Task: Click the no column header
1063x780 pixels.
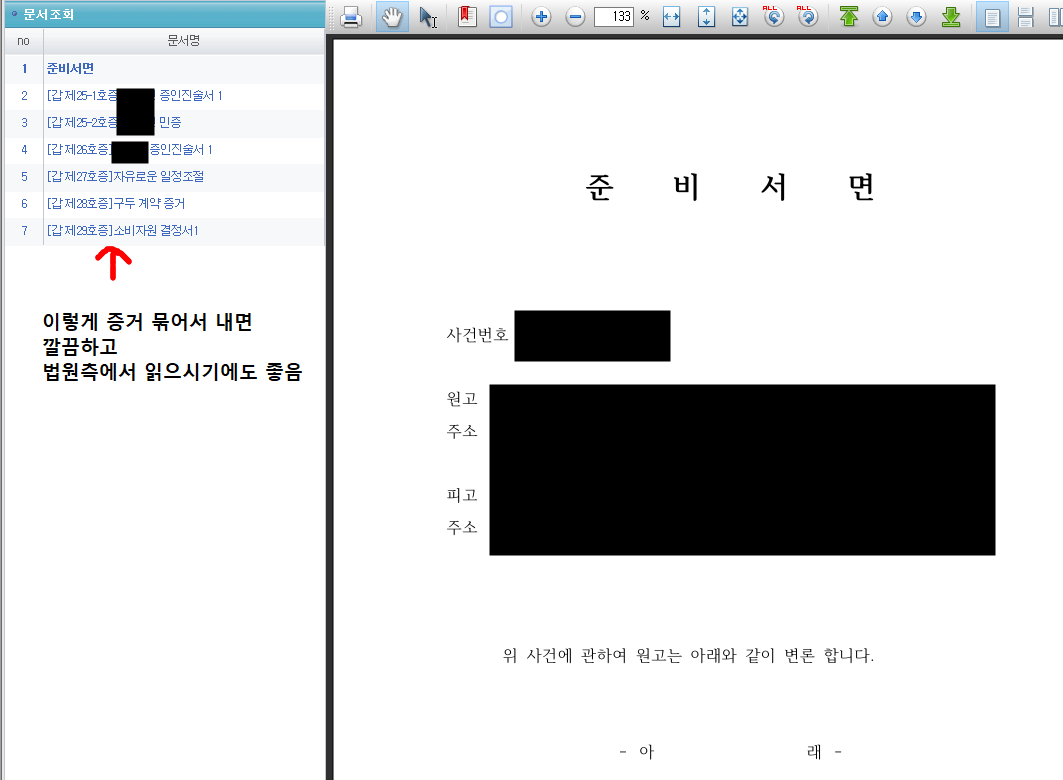Action: click(24, 41)
